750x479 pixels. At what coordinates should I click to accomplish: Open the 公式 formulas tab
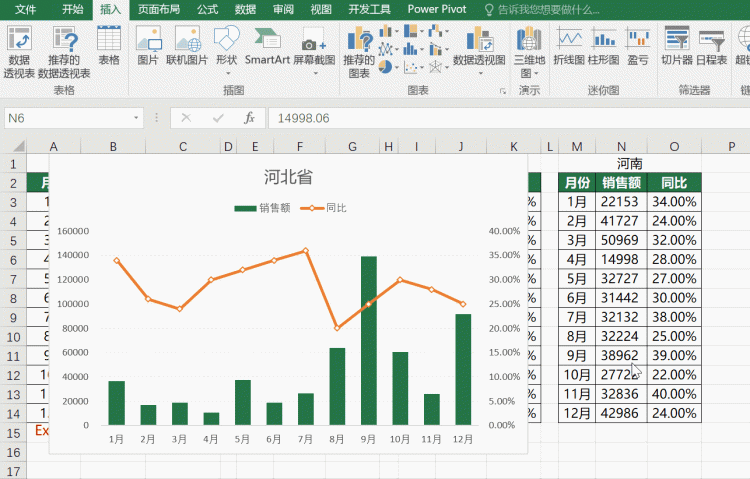(207, 10)
